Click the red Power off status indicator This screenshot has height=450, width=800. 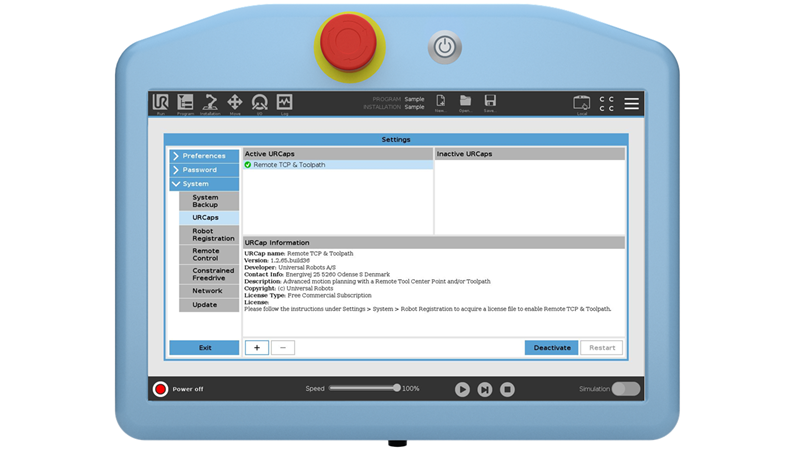click(160, 389)
